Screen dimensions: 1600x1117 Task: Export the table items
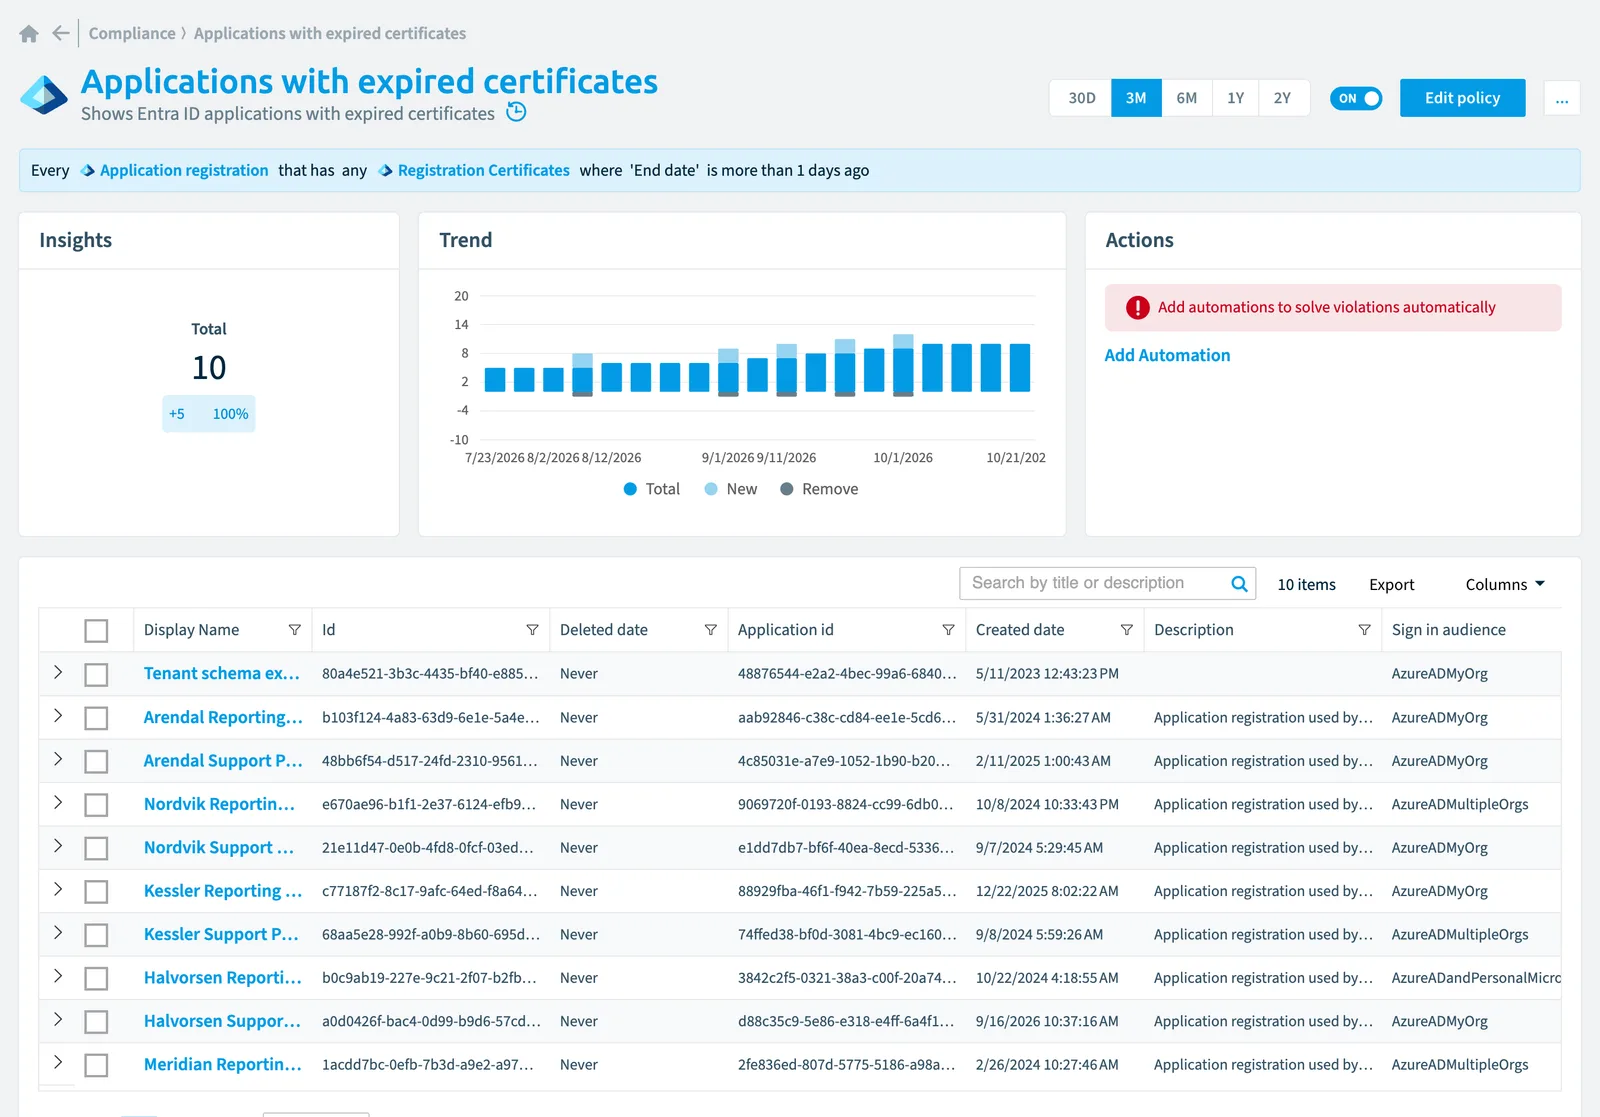1391,585
